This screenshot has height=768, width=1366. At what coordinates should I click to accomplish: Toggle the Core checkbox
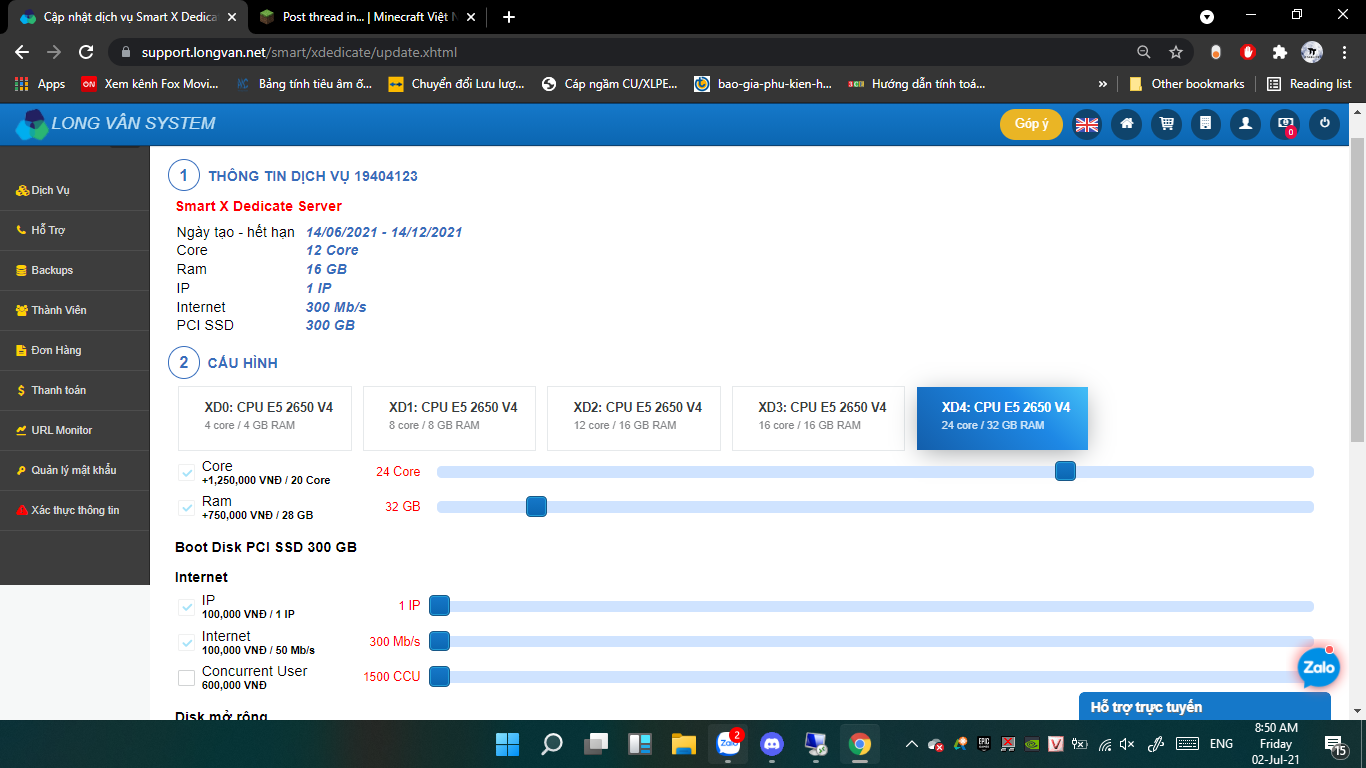pyautogui.click(x=186, y=473)
